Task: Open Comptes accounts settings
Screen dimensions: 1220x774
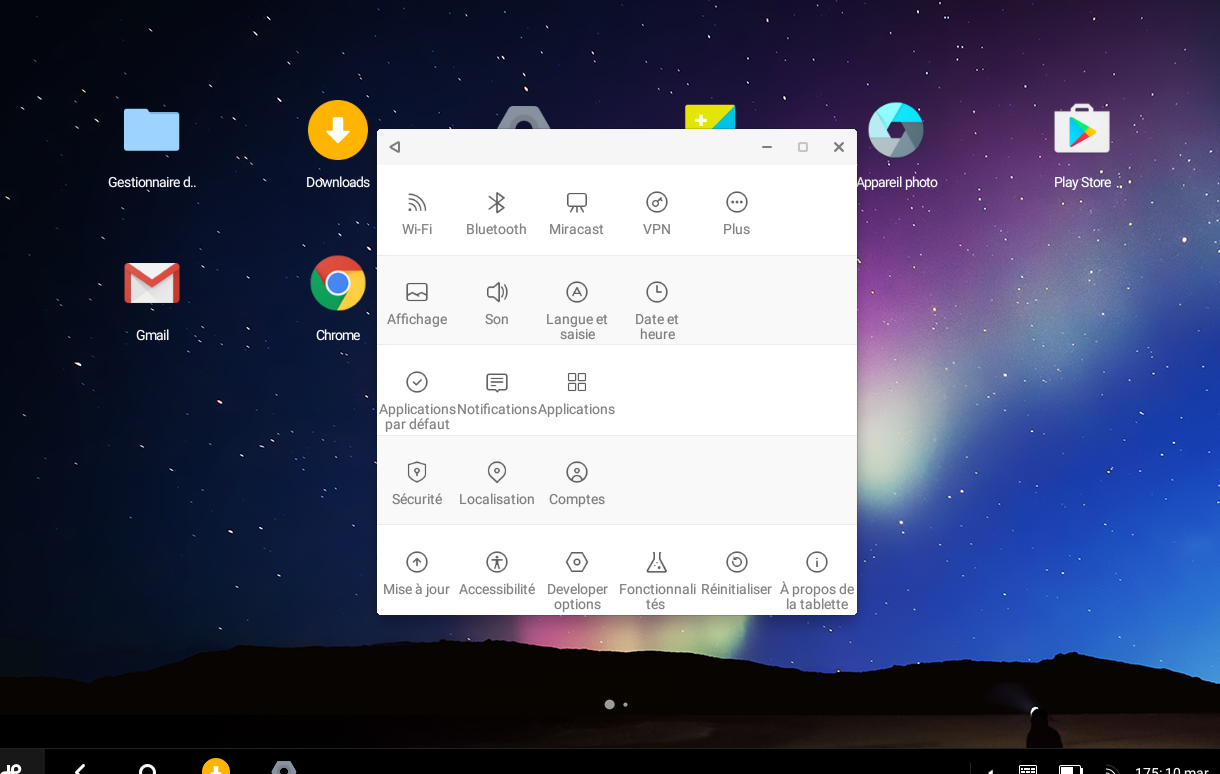Action: [576, 483]
